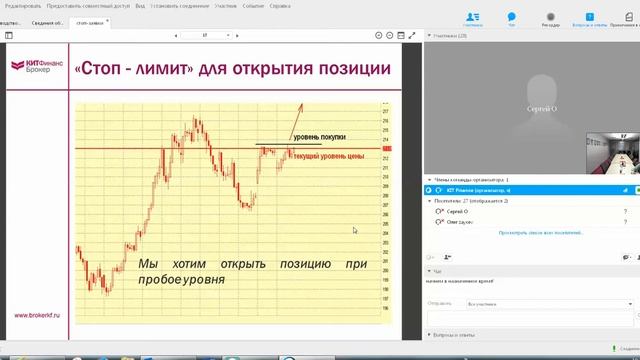This screenshot has height=360, width=640.
Task: Open the View menu
Action: [x=140, y=6]
